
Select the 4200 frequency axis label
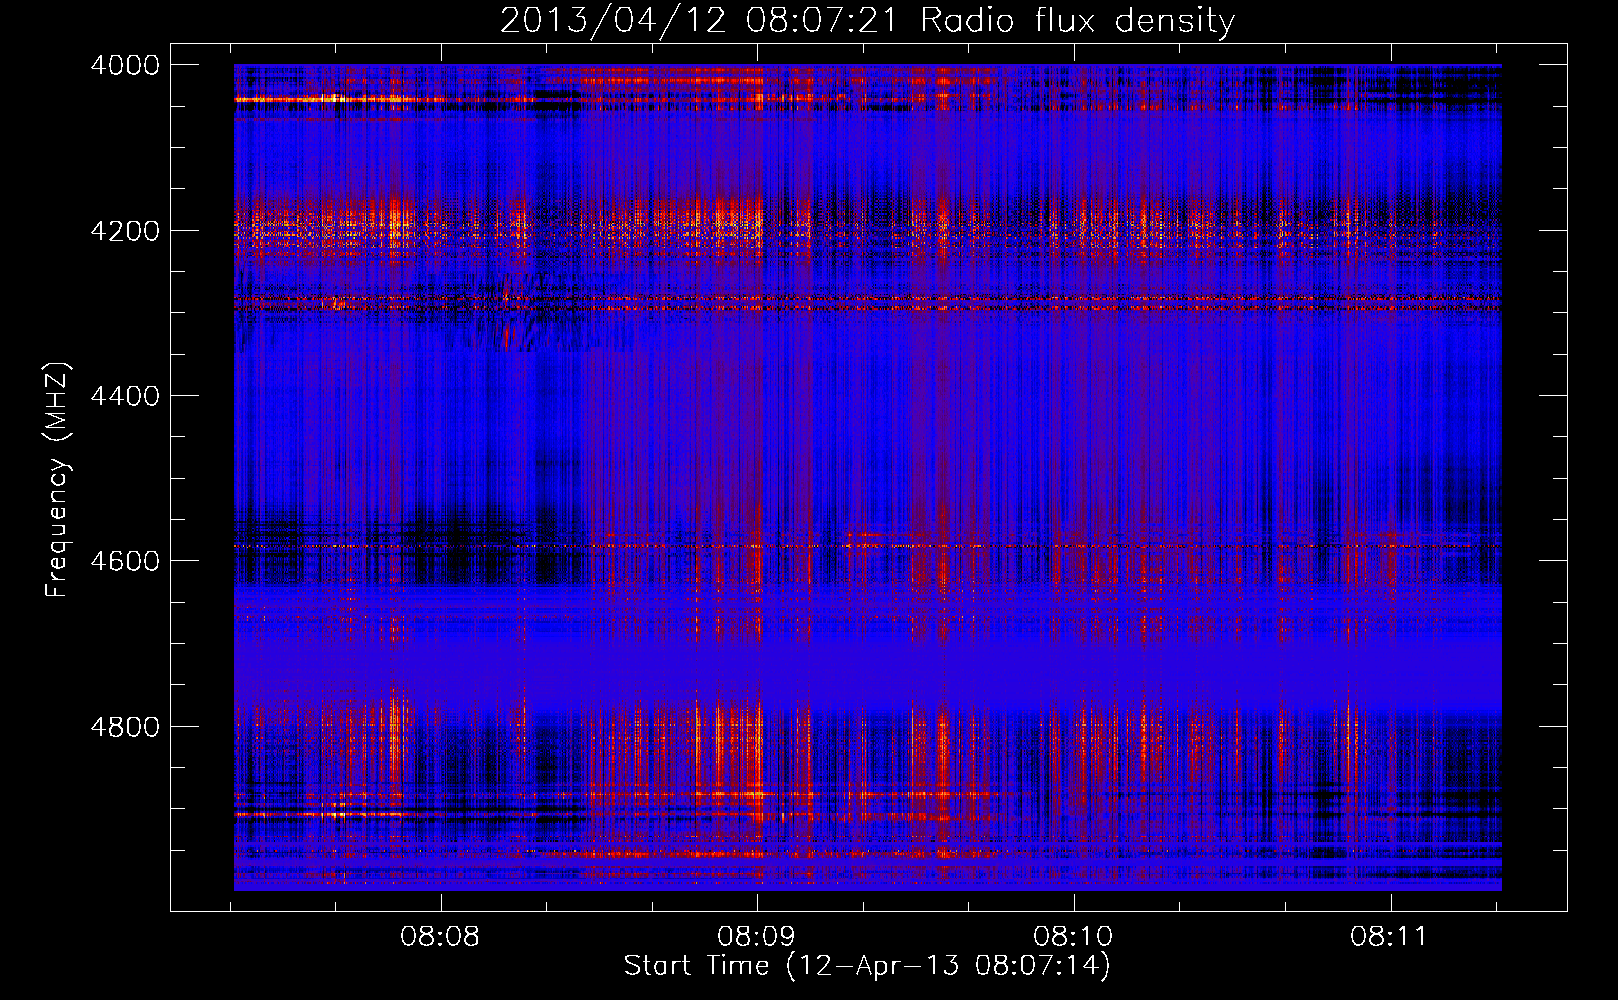[x=125, y=231]
